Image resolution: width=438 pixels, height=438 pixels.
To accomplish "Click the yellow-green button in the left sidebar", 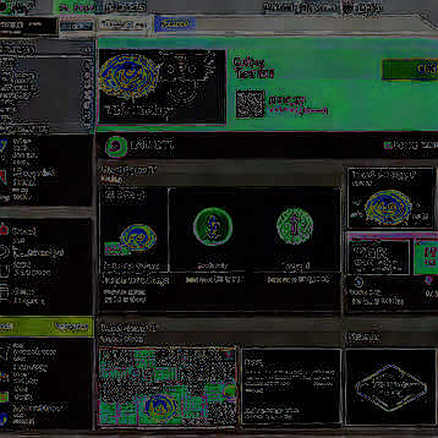I will [46, 326].
